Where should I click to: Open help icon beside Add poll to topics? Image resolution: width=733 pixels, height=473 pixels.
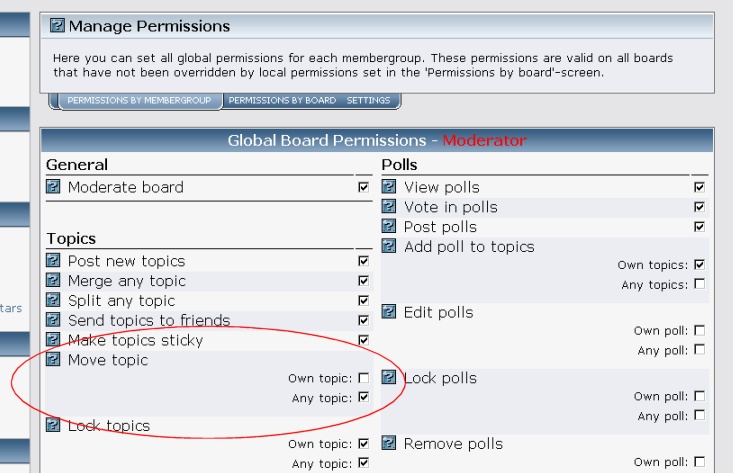389,245
